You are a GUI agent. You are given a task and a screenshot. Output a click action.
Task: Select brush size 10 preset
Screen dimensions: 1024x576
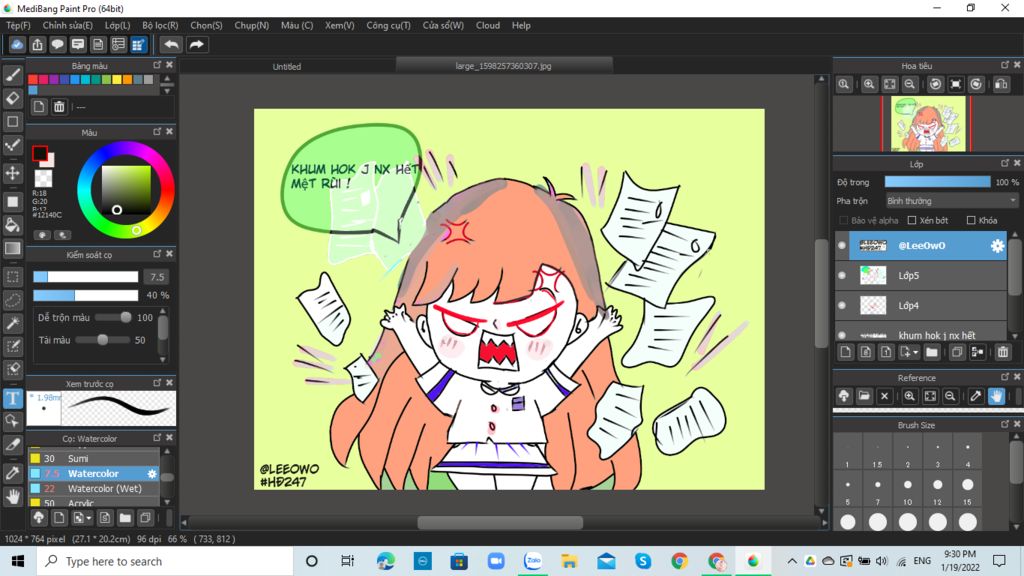(x=908, y=490)
